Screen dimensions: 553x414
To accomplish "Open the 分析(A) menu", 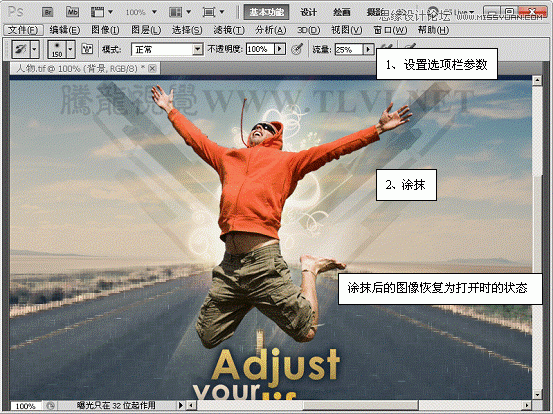I will (x=271, y=30).
